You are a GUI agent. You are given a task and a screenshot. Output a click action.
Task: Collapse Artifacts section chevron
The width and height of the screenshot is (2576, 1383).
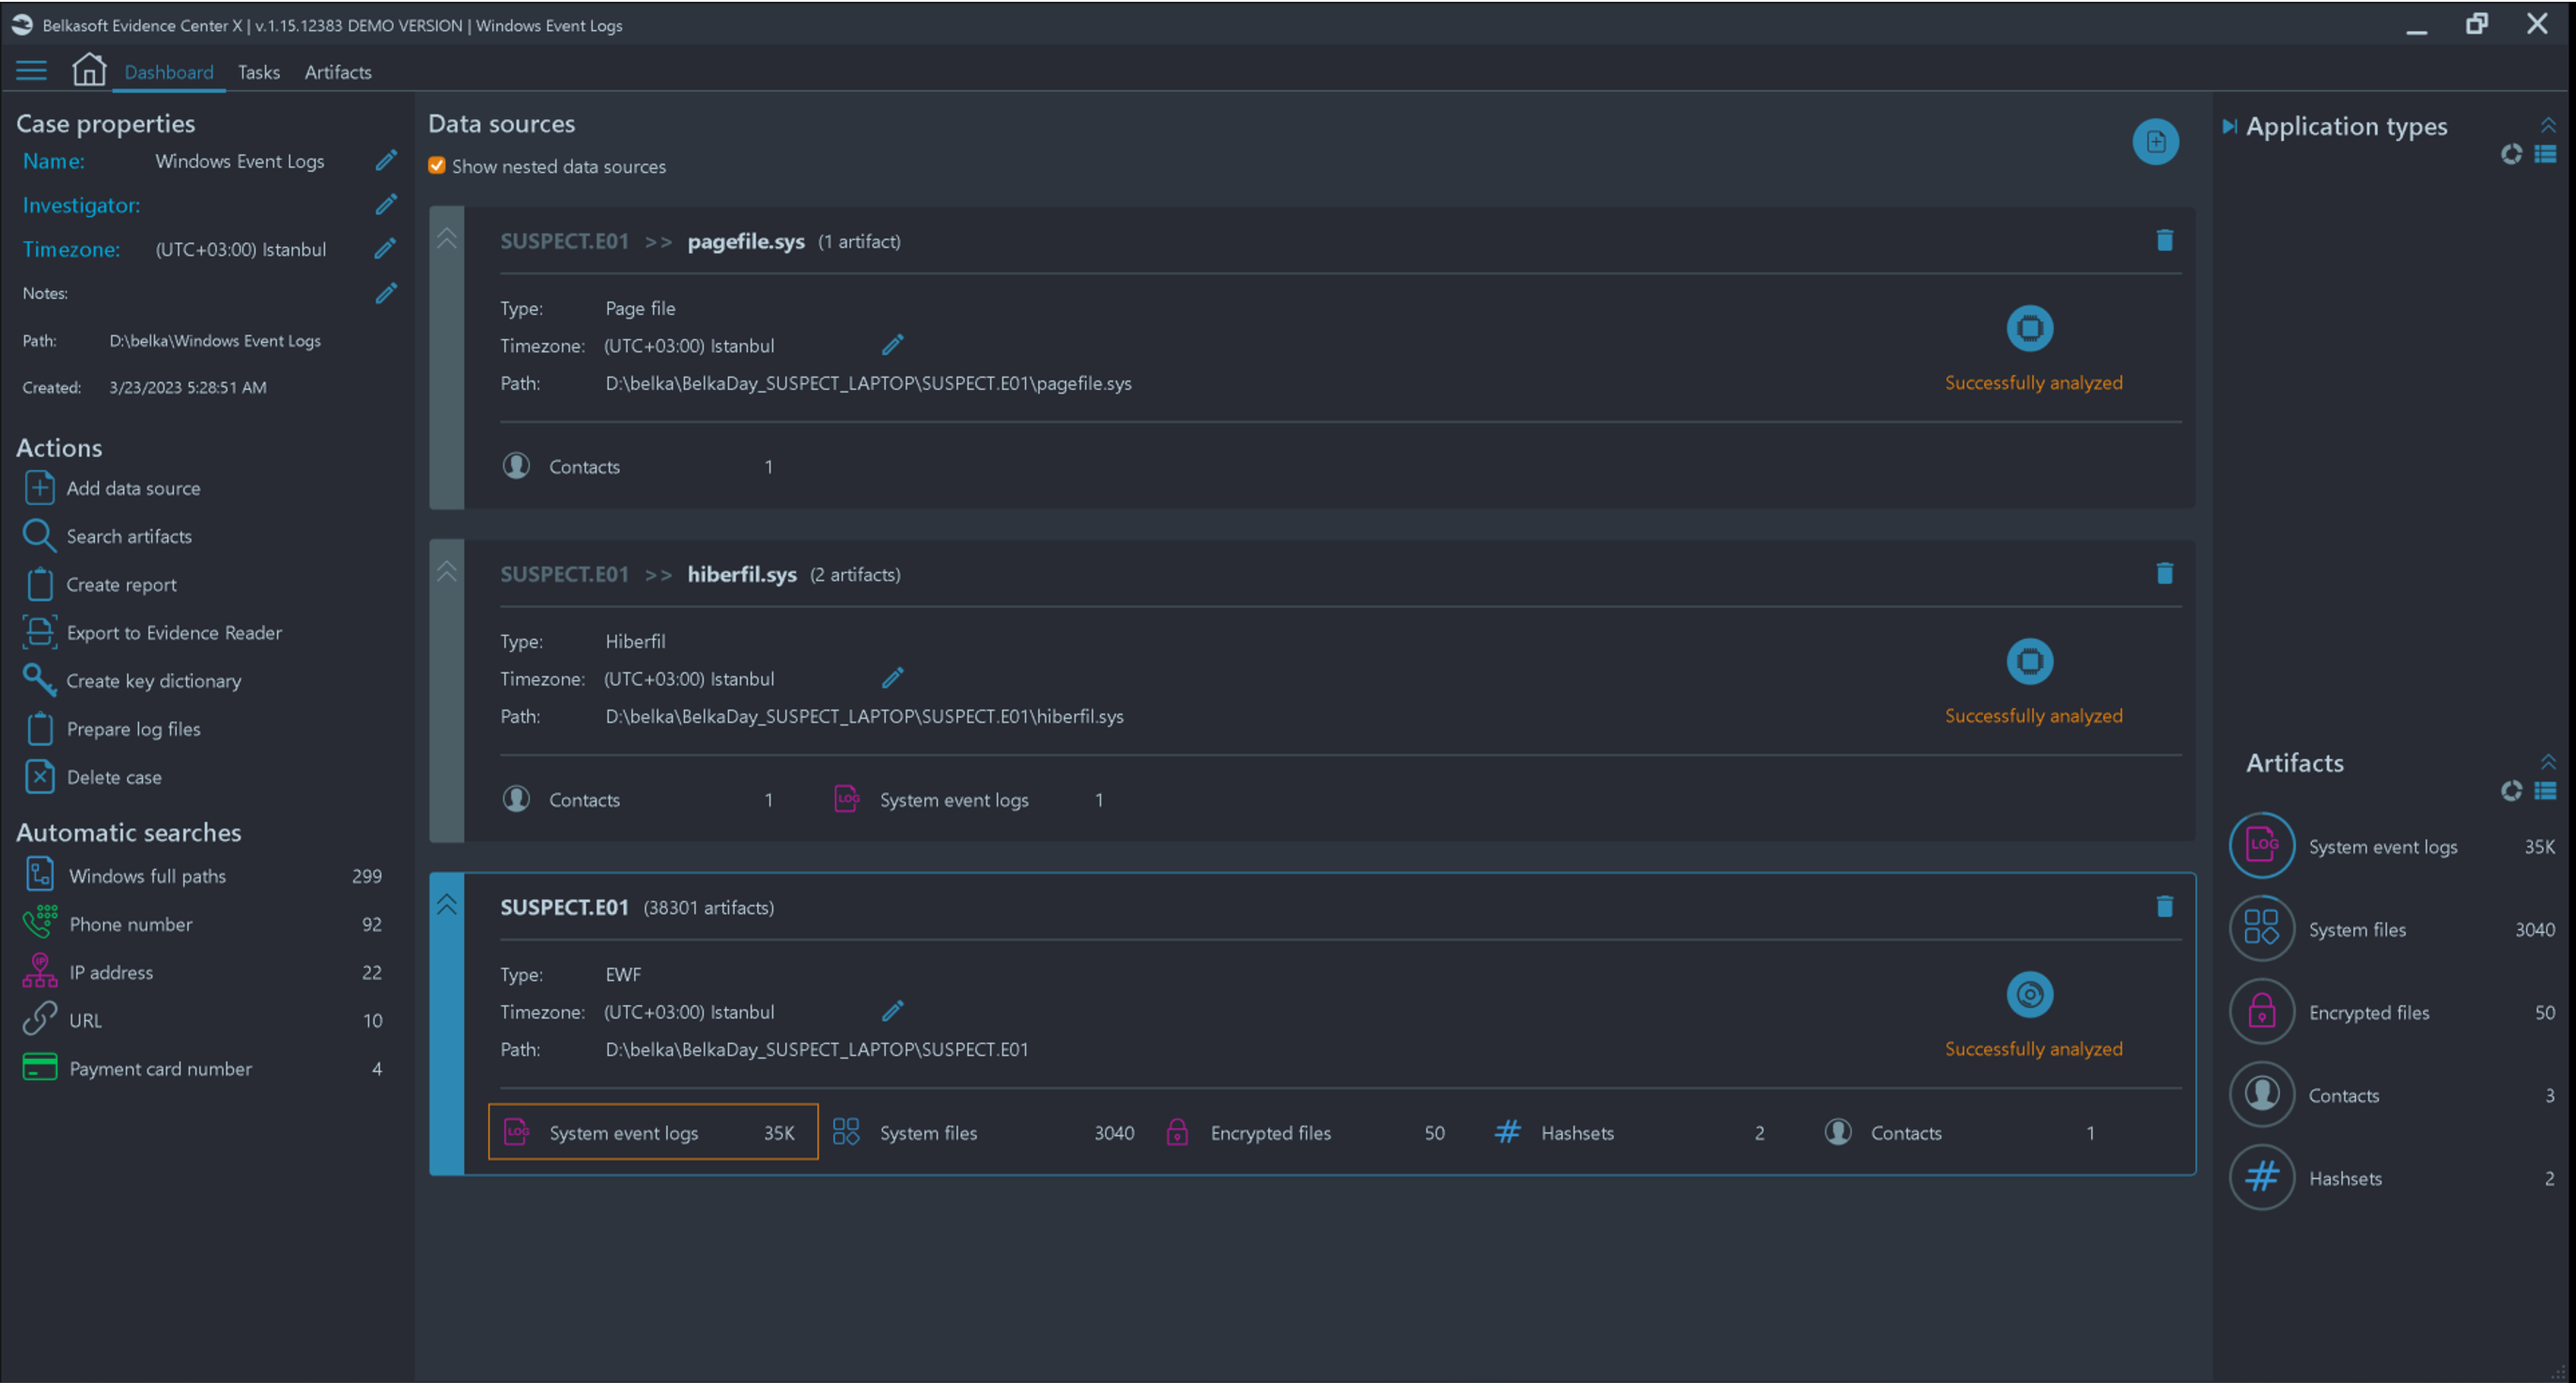(x=2548, y=760)
